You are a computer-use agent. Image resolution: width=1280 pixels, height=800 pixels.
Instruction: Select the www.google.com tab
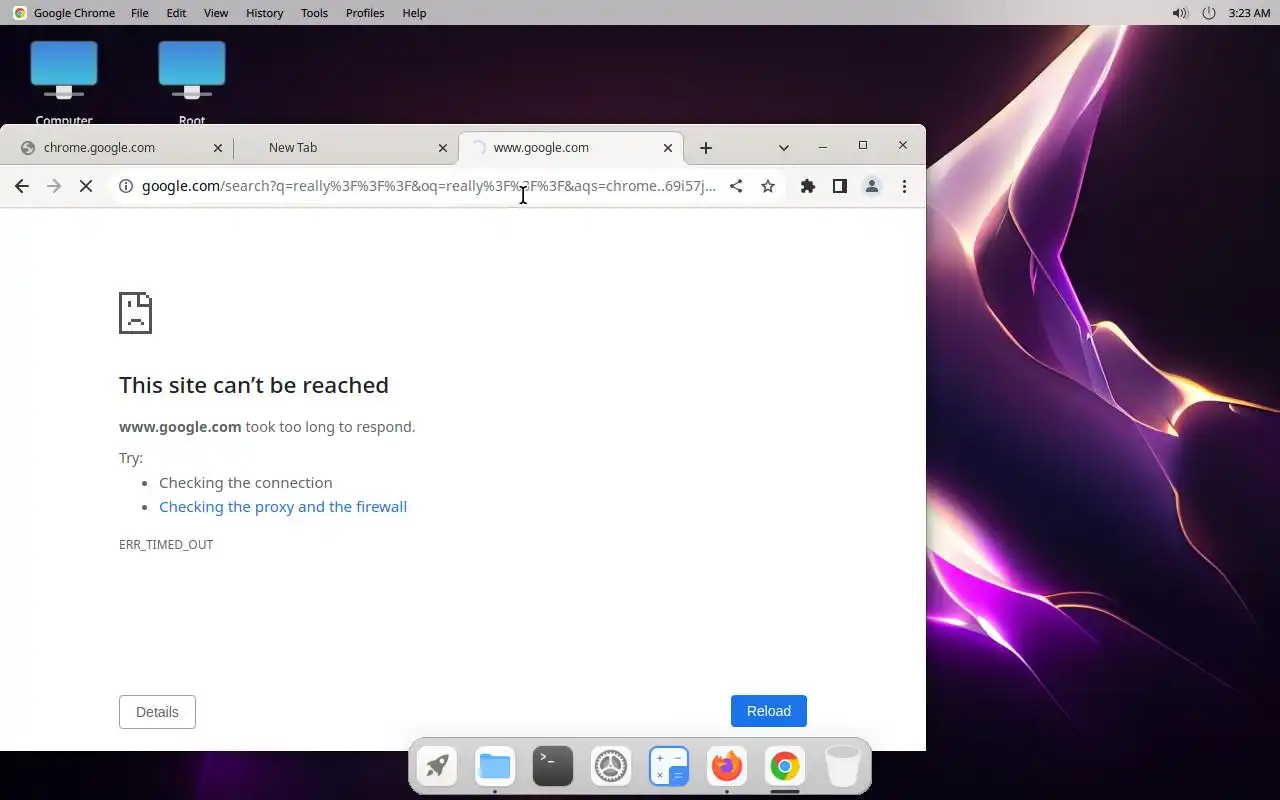(x=571, y=147)
